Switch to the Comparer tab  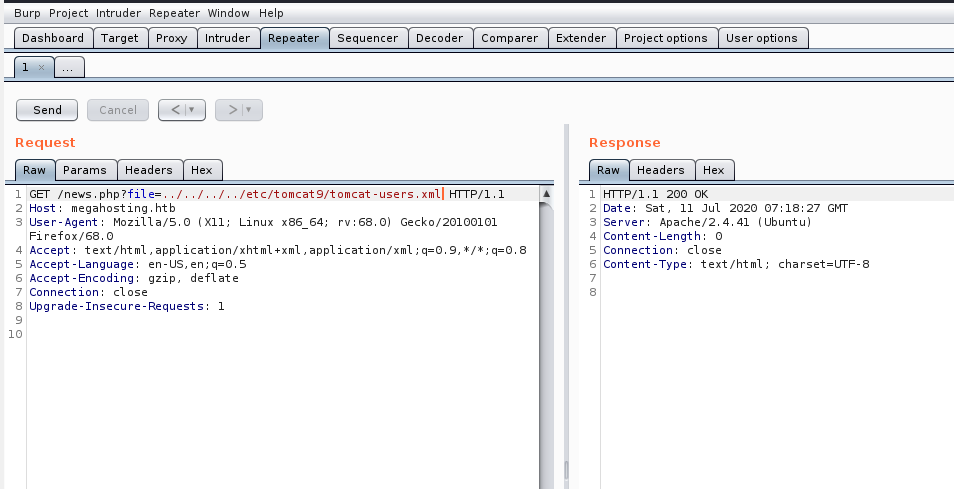coord(510,38)
